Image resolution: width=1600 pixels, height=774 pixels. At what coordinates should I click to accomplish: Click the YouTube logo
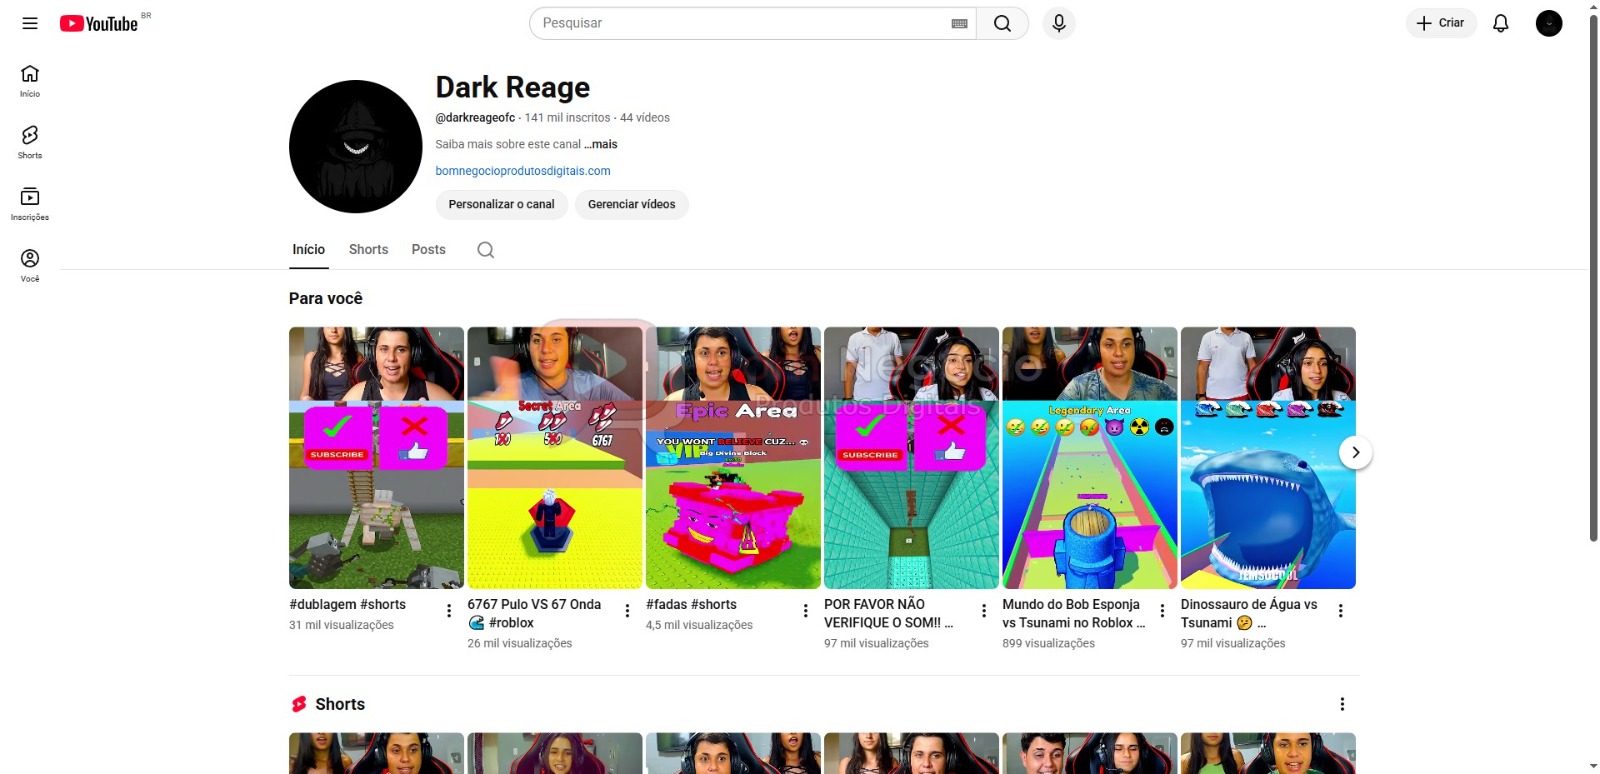point(99,23)
